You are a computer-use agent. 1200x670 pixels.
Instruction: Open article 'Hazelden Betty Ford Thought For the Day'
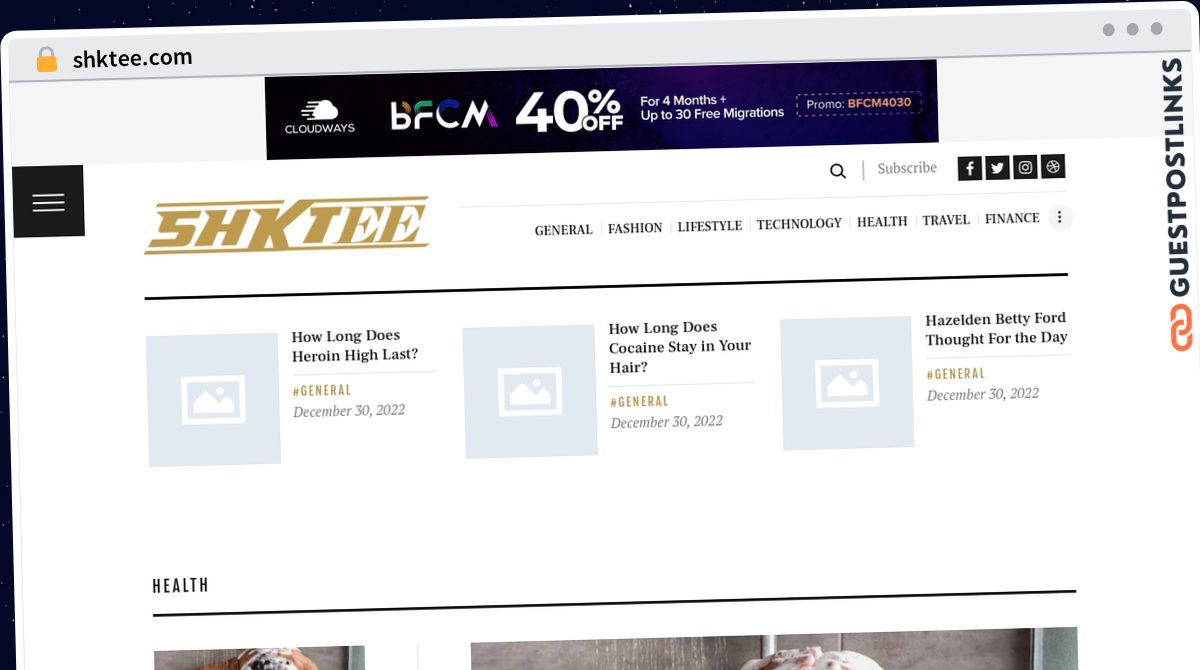pos(996,329)
